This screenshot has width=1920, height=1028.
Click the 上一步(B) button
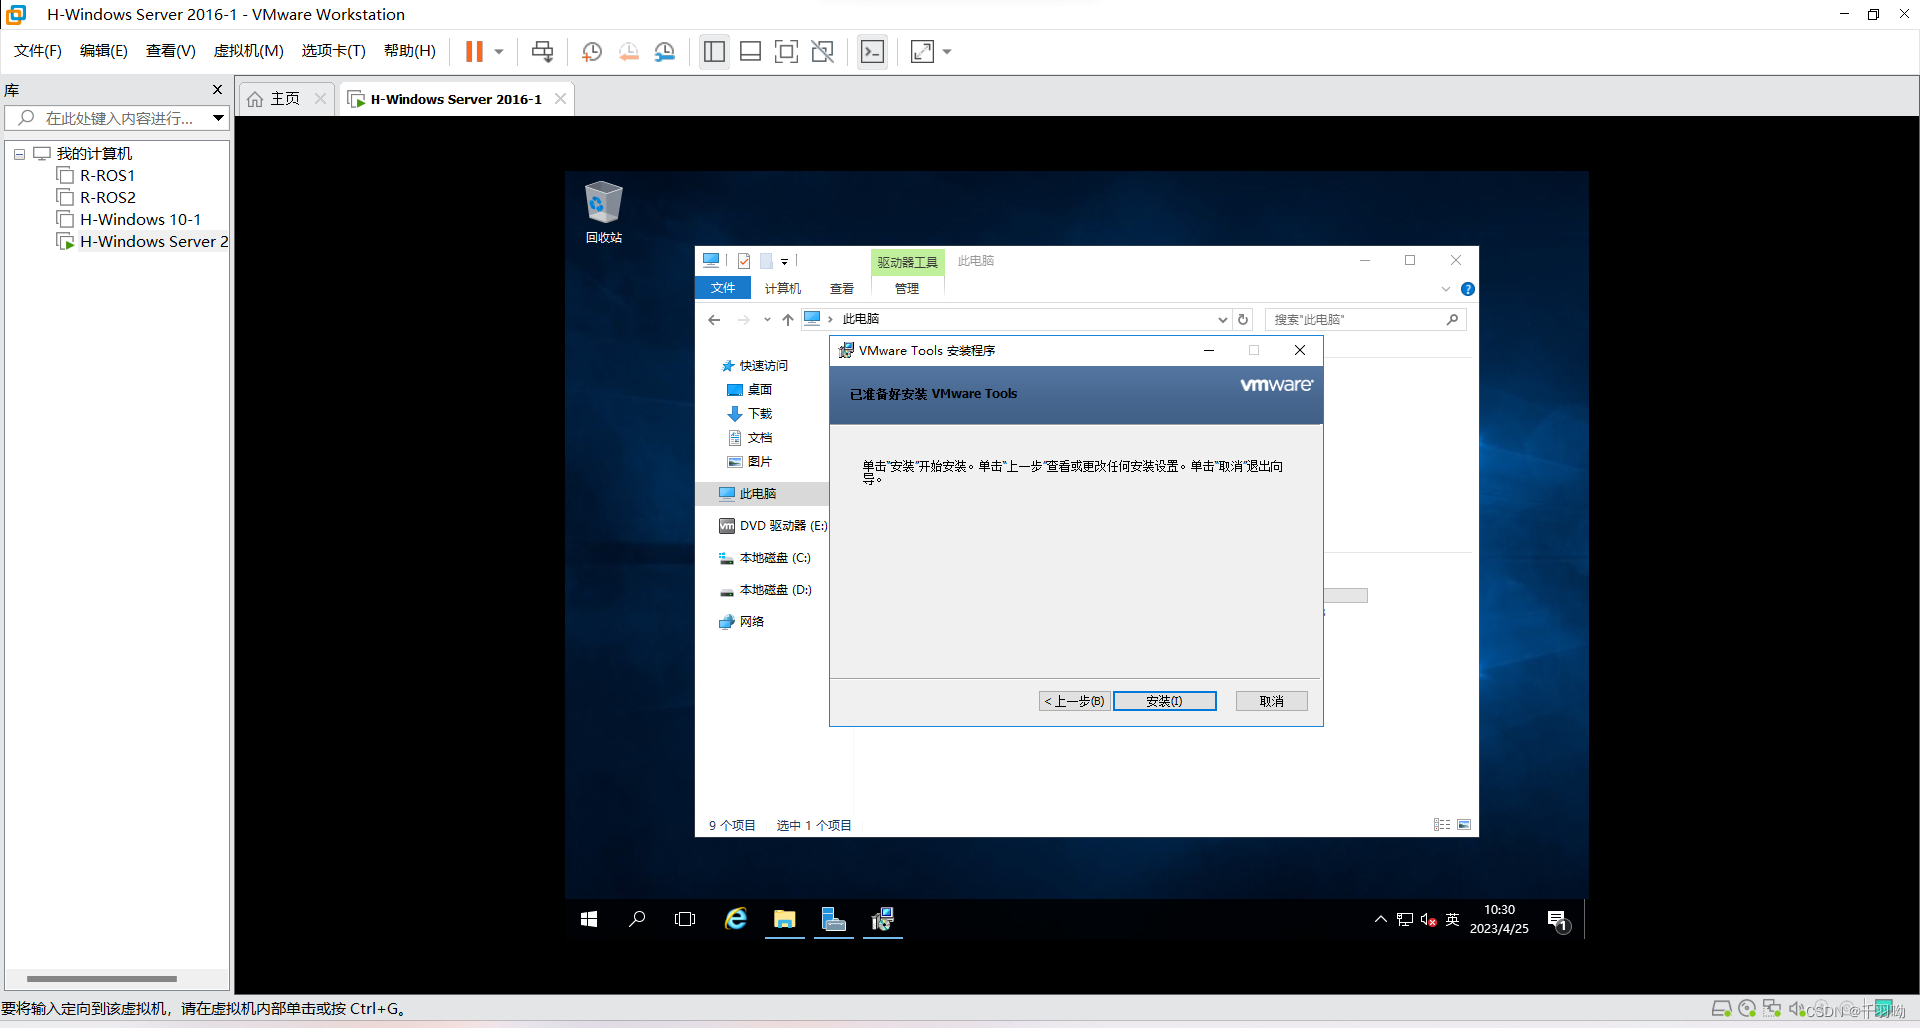[1074, 701]
